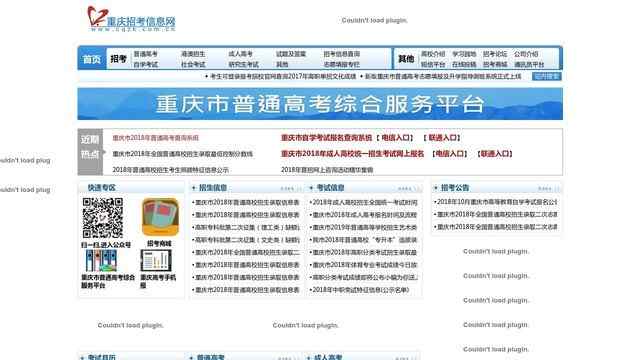Open 志愿填报专栏 in the navigation bar
Image resolution: width=640 pixels, height=360 pixels.
(x=342, y=64)
